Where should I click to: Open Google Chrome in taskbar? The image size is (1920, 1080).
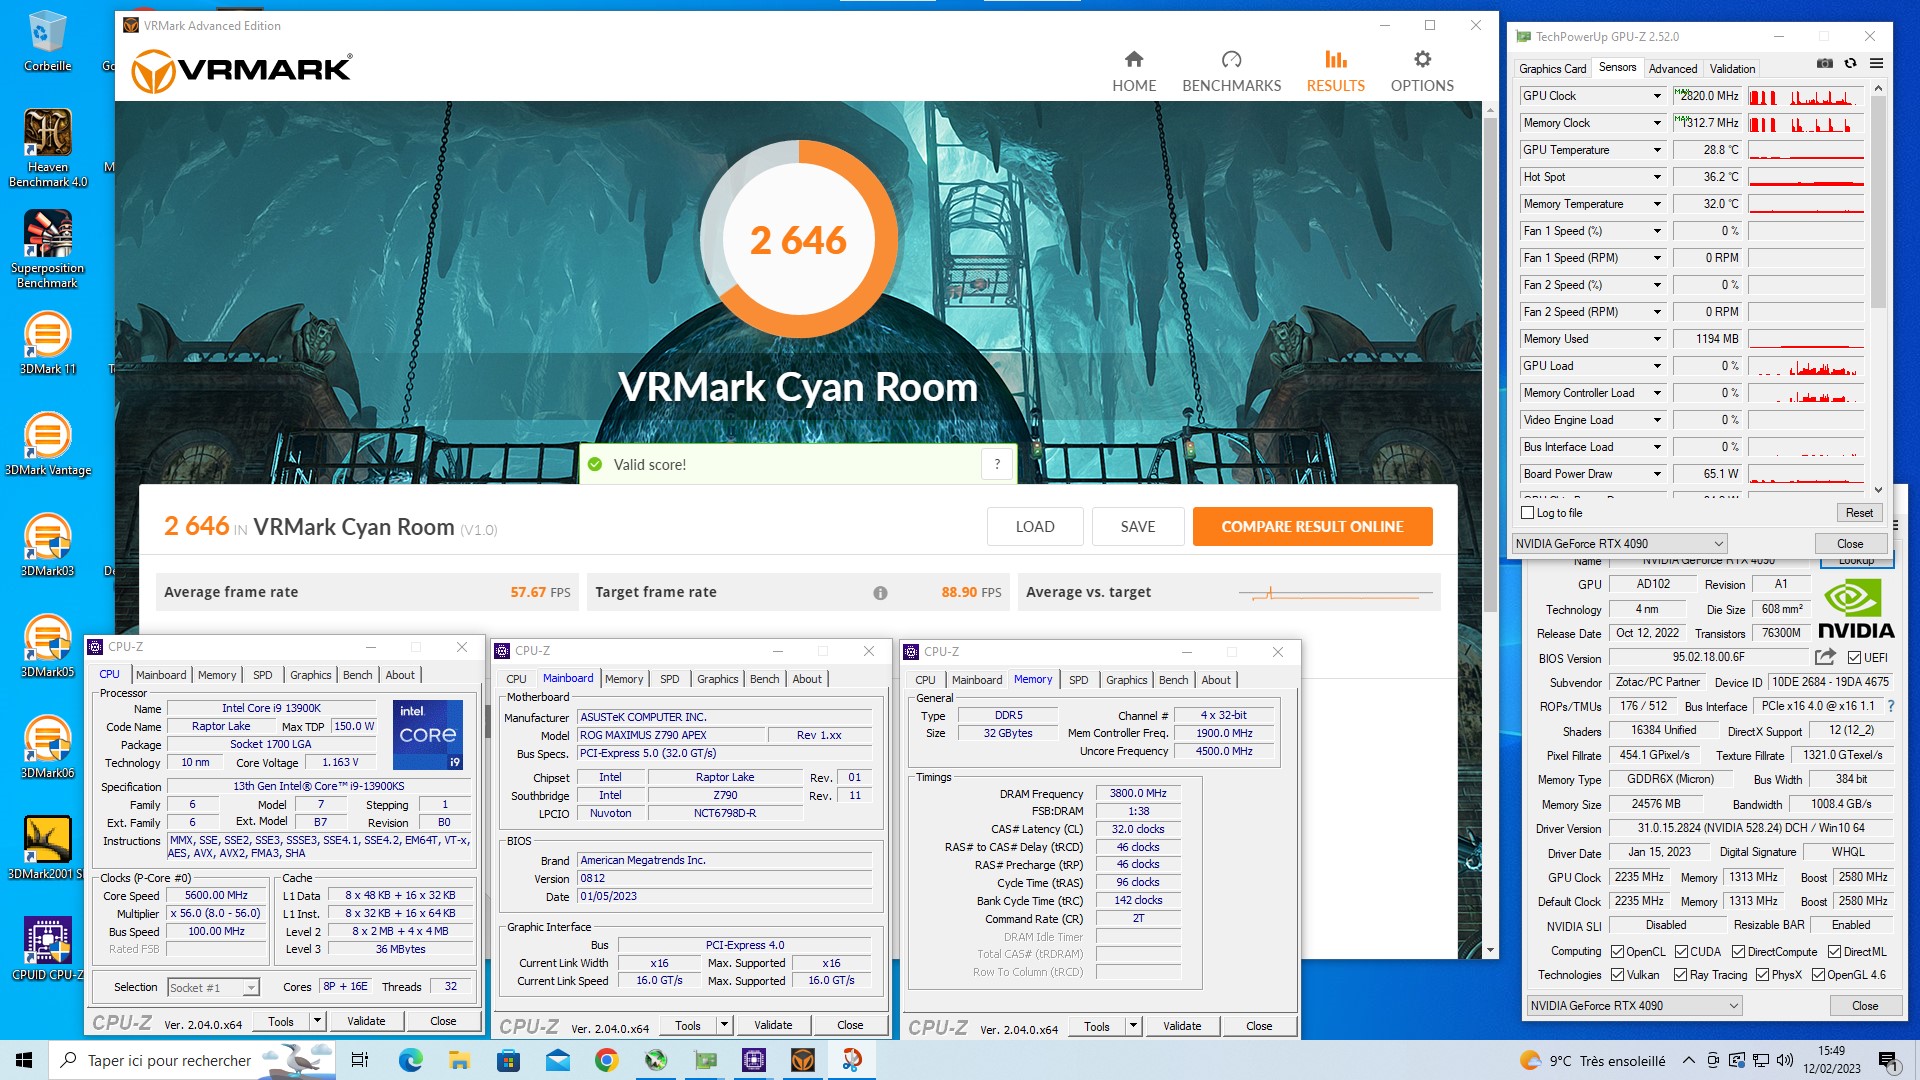pos(606,1060)
